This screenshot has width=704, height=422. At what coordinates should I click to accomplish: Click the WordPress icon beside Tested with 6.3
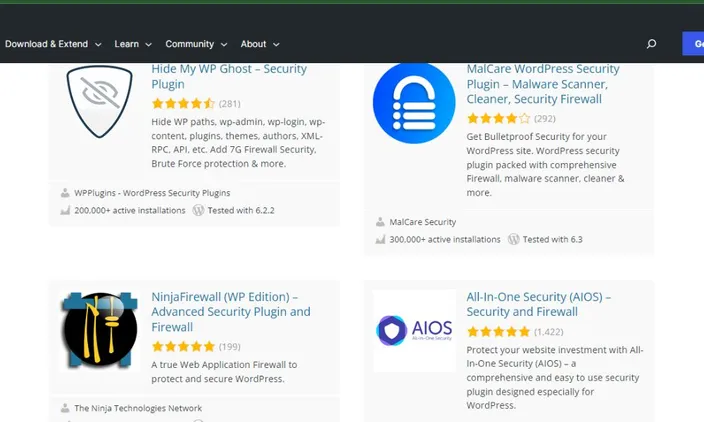tap(514, 239)
